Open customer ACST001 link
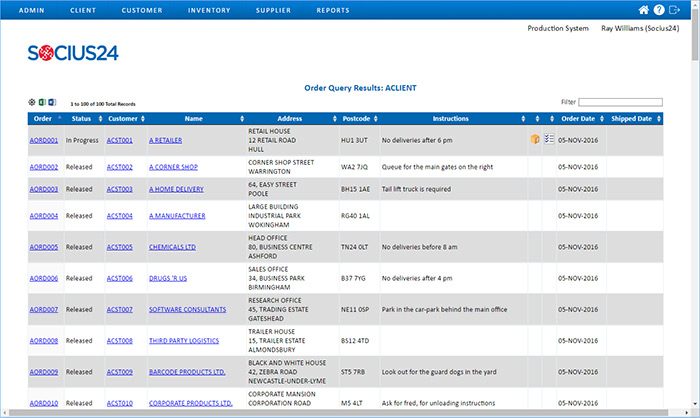Image resolution: width=700 pixels, height=418 pixels. click(120, 140)
